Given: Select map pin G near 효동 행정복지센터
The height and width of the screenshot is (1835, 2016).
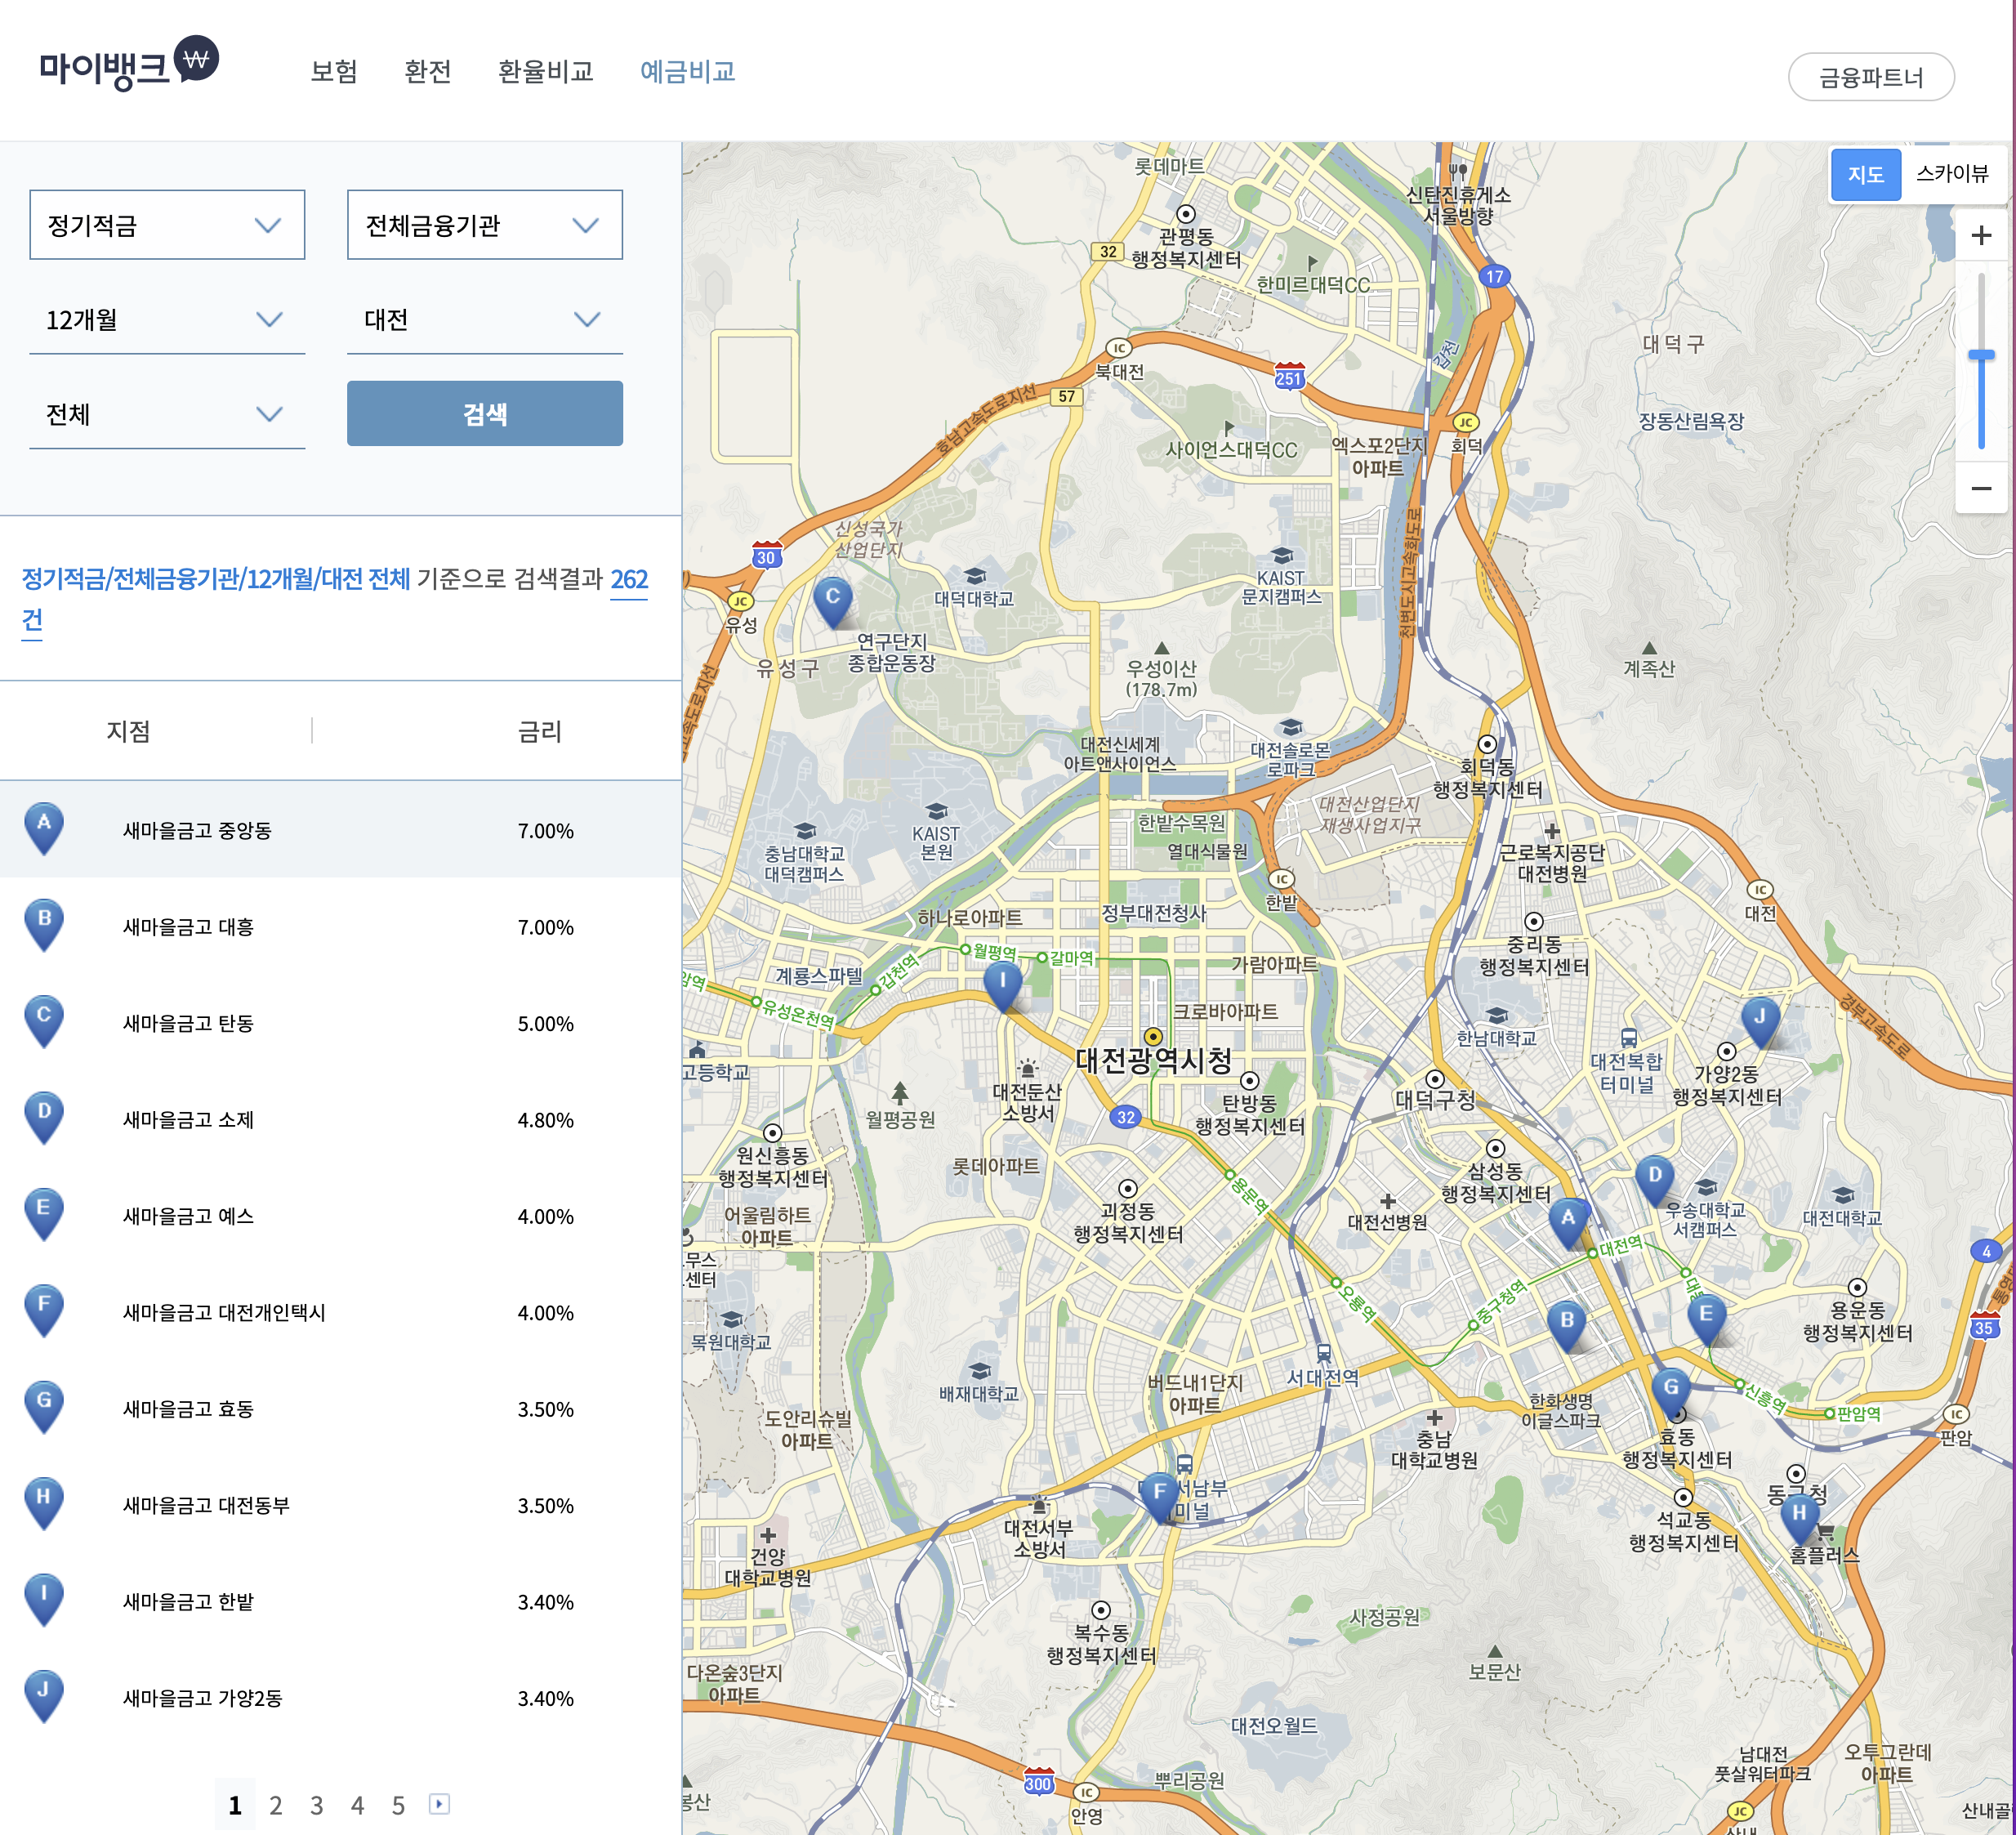Looking at the screenshot, I should click(1671, 1393).
